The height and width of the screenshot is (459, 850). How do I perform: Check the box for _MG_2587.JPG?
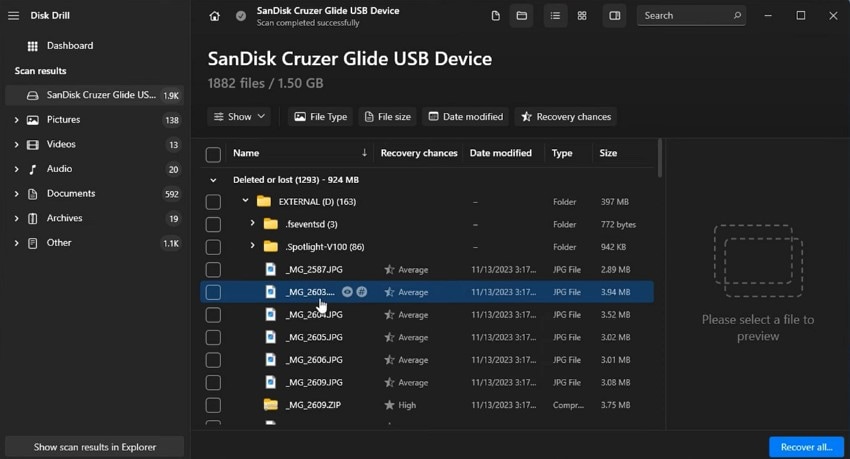click(x=213, y=270)
